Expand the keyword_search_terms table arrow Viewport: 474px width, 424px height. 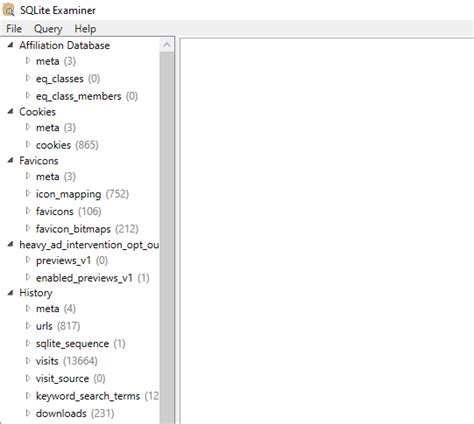pyautogui.click(x=28, y=395)
